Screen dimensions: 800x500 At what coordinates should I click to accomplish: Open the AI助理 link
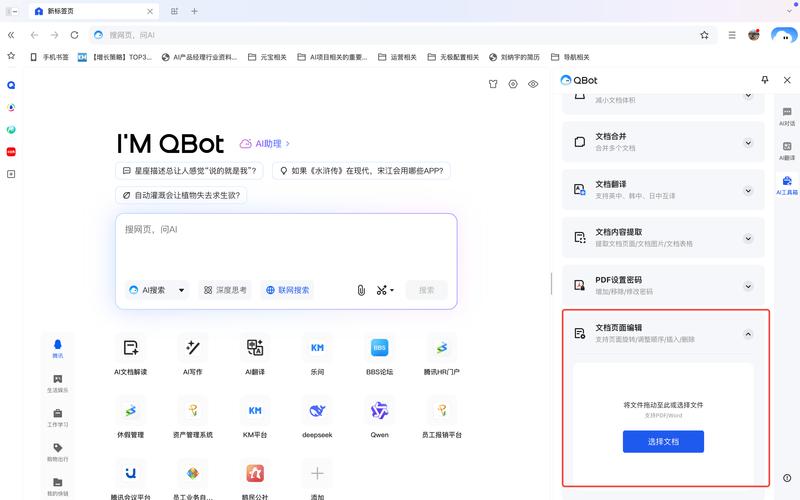click(x=265, y=144)
